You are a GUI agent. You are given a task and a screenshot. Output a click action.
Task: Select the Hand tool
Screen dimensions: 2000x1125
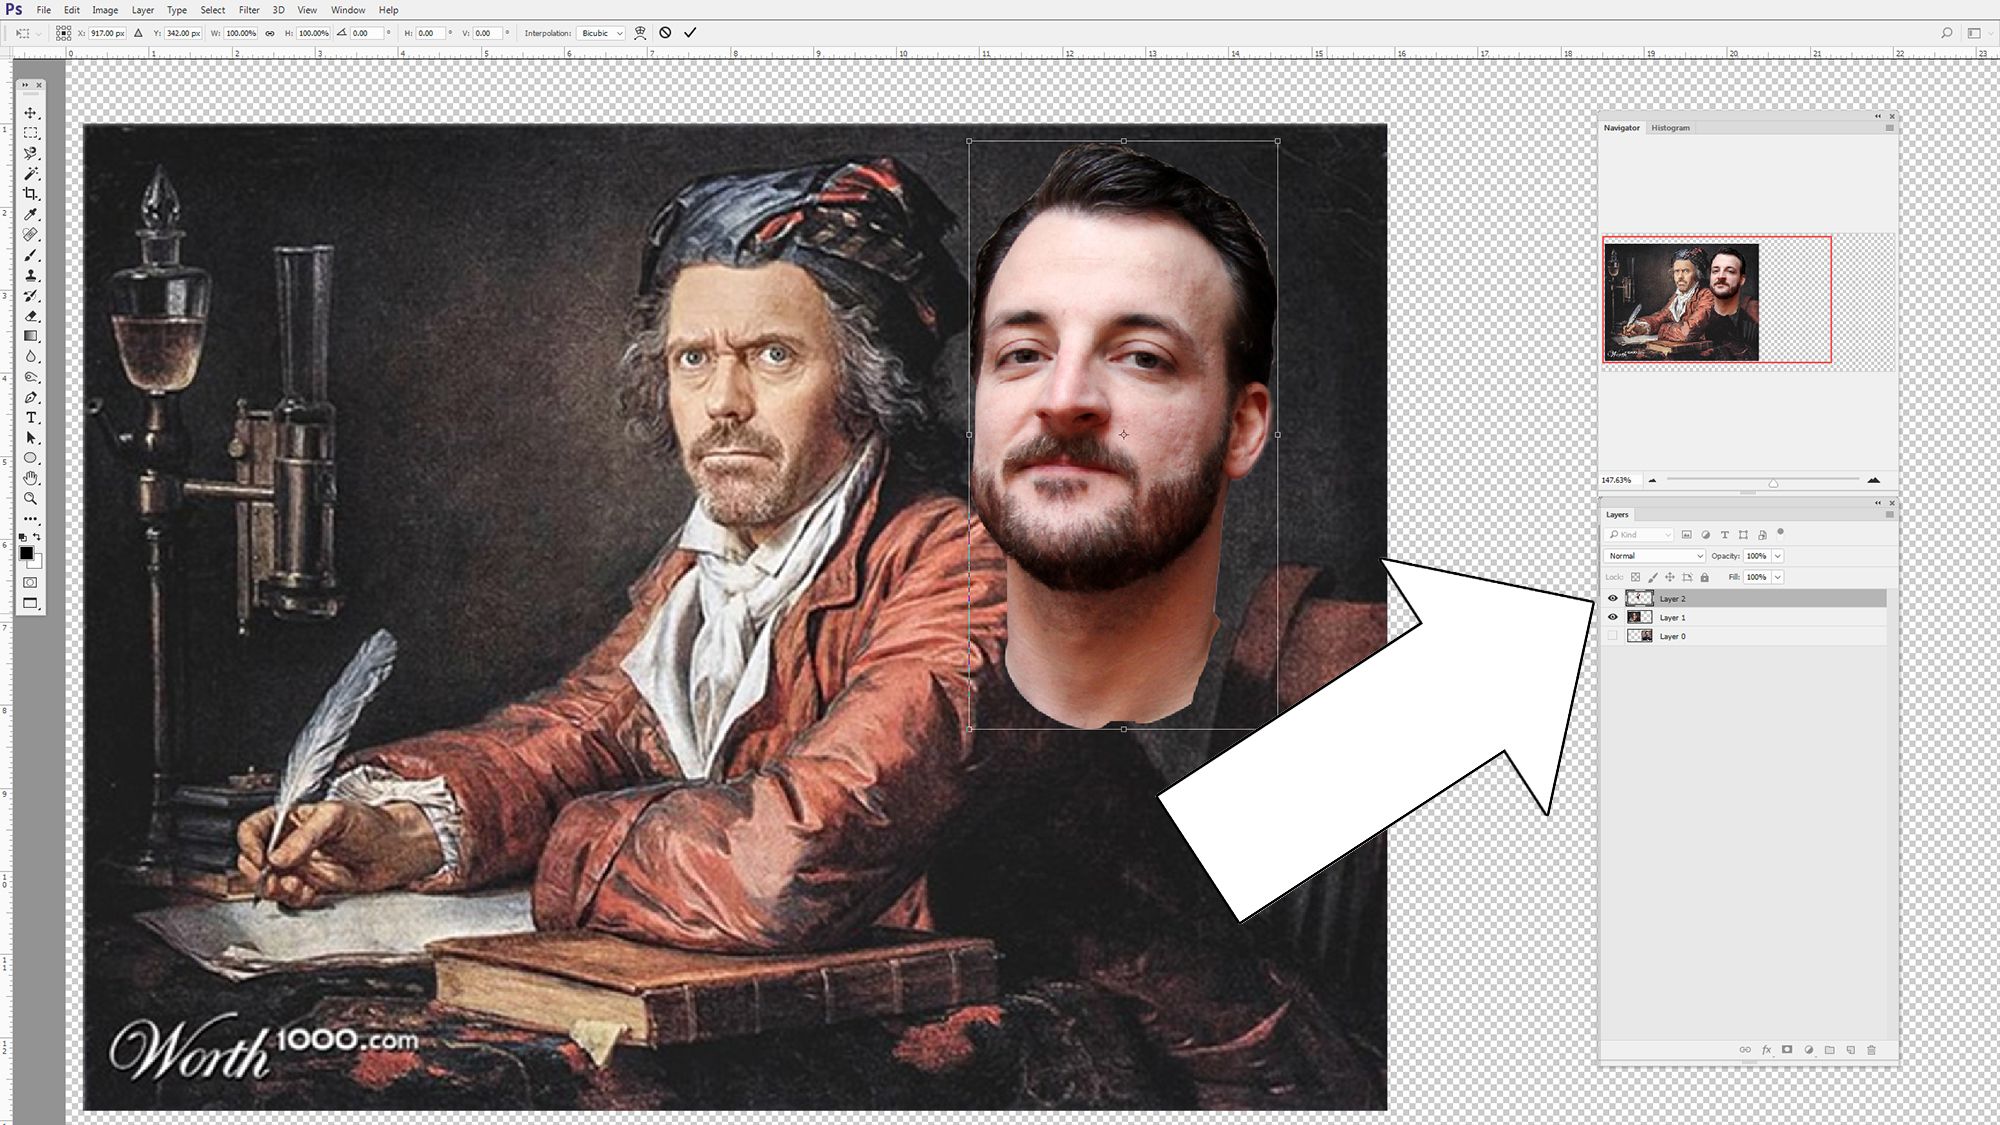pyautogui.click(x=31, y=478)
